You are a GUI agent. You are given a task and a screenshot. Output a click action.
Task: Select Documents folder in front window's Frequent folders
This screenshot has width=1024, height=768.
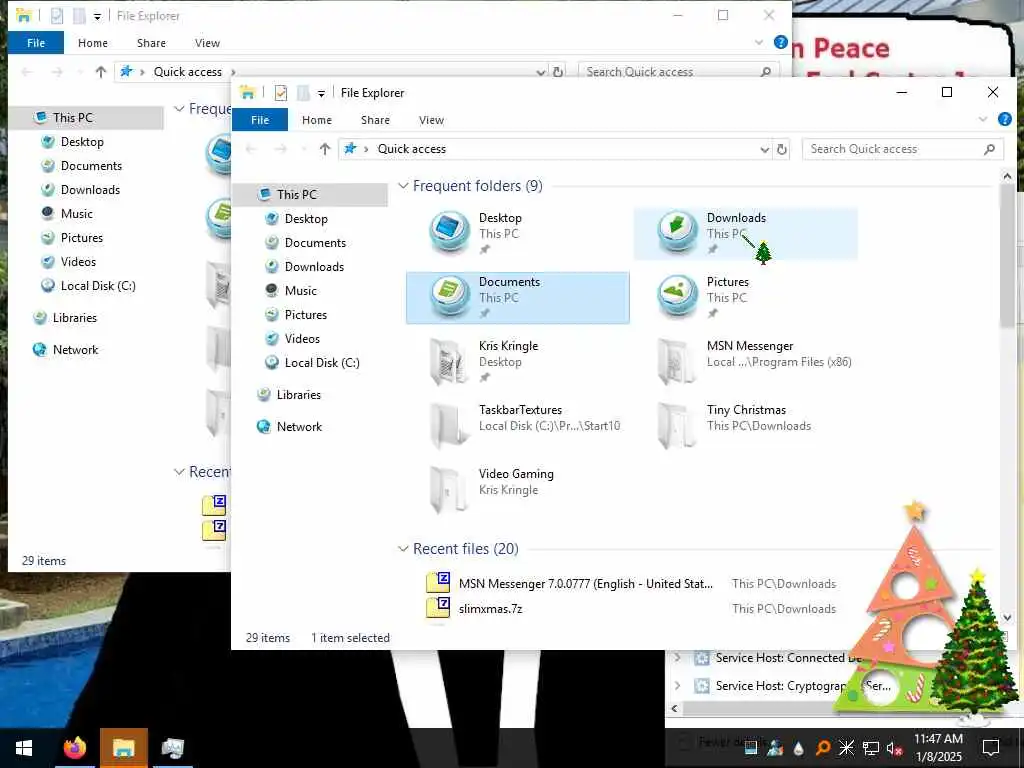tap(517, 297)
